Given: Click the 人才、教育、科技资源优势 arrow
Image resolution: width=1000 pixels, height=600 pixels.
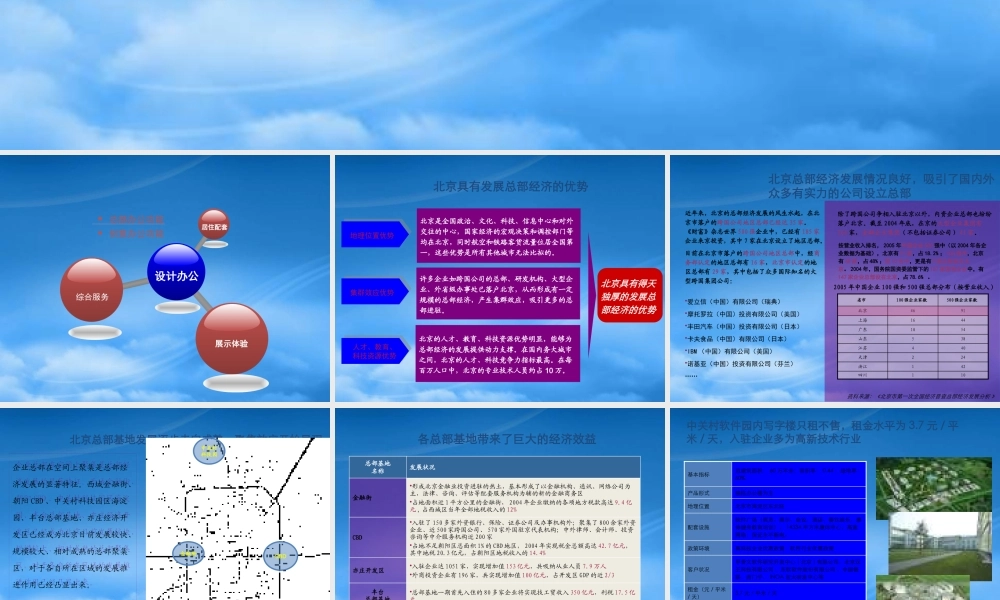Looking at the screenshot, I should point(374,351).
